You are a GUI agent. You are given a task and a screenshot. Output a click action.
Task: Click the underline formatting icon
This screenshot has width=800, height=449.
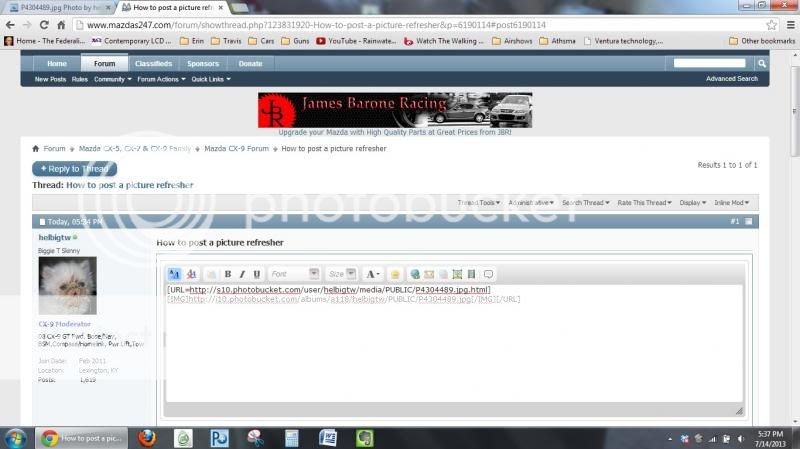coord(257,274)
